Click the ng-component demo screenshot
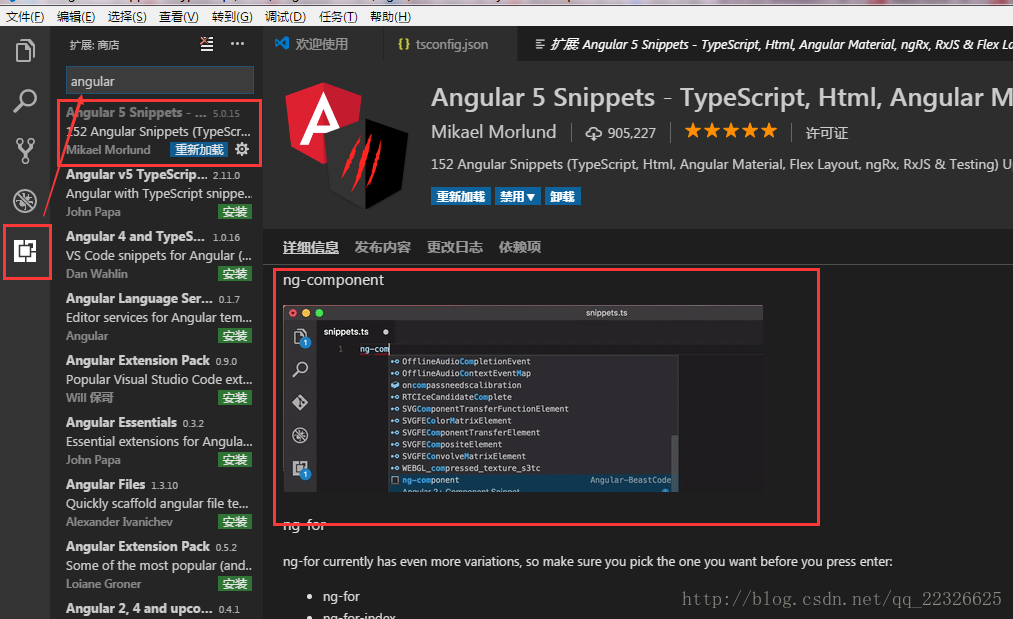The height and width of the screenshot is (619, 1013). 523,399
